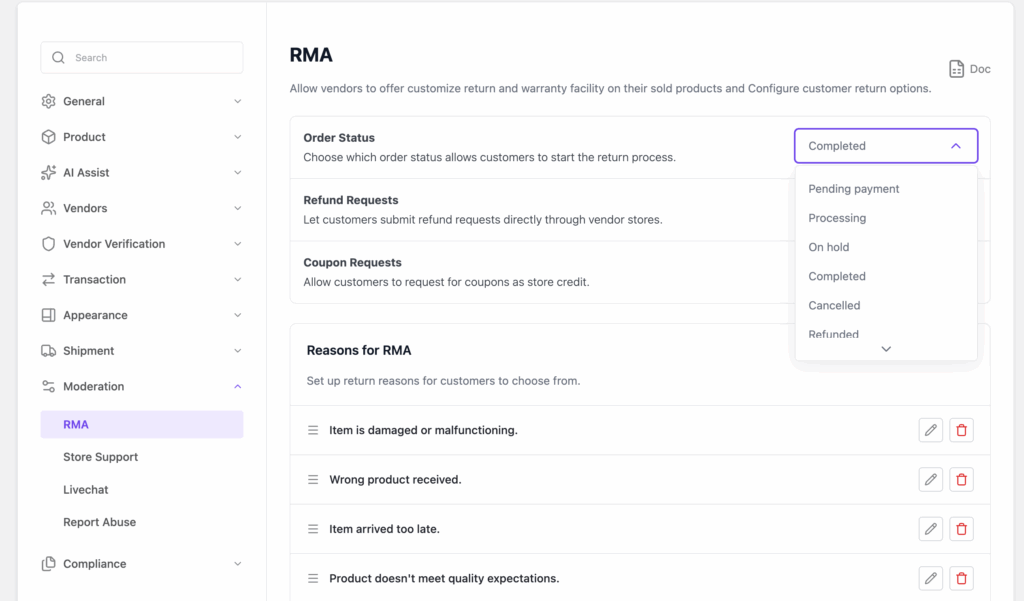Click the down chevron in the status dropdown

pyautogui.click(x=885, y=348)
